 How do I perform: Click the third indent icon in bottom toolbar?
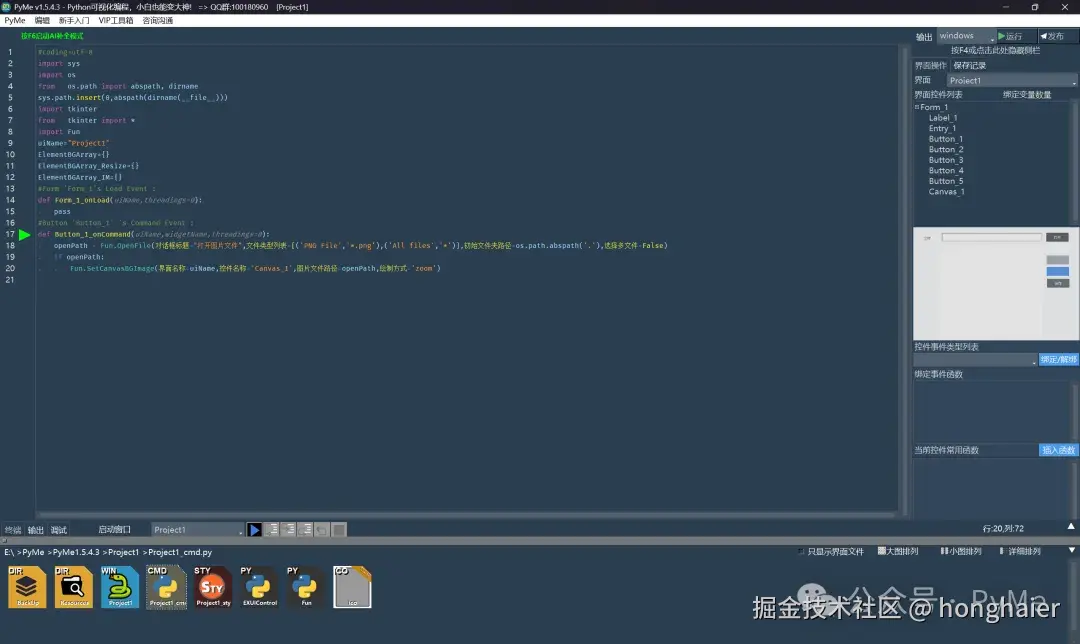pyautogui.click(x=305, y=530)
